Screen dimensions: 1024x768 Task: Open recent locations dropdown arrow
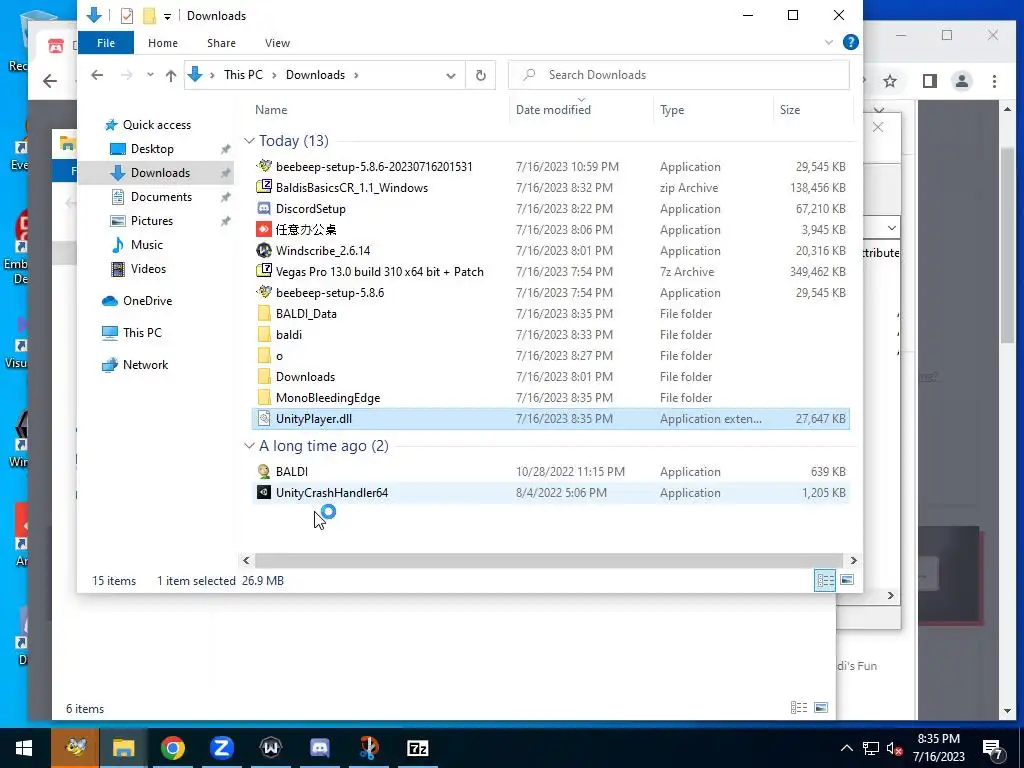tap(150, 75)
